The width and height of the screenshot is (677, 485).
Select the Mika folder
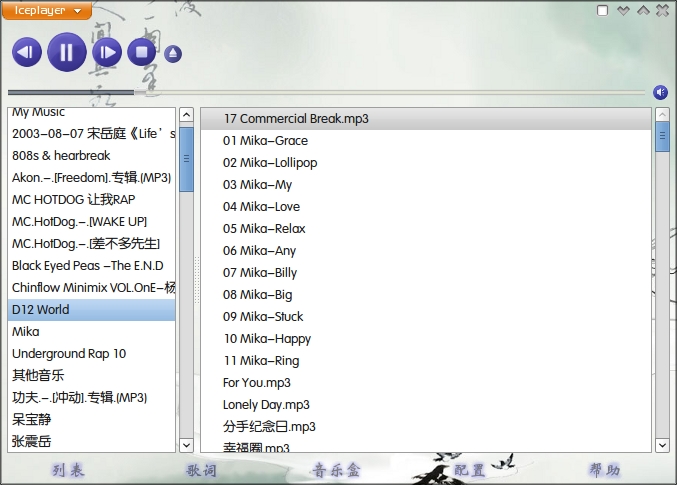pyautogui.click(x=92, y=332)
